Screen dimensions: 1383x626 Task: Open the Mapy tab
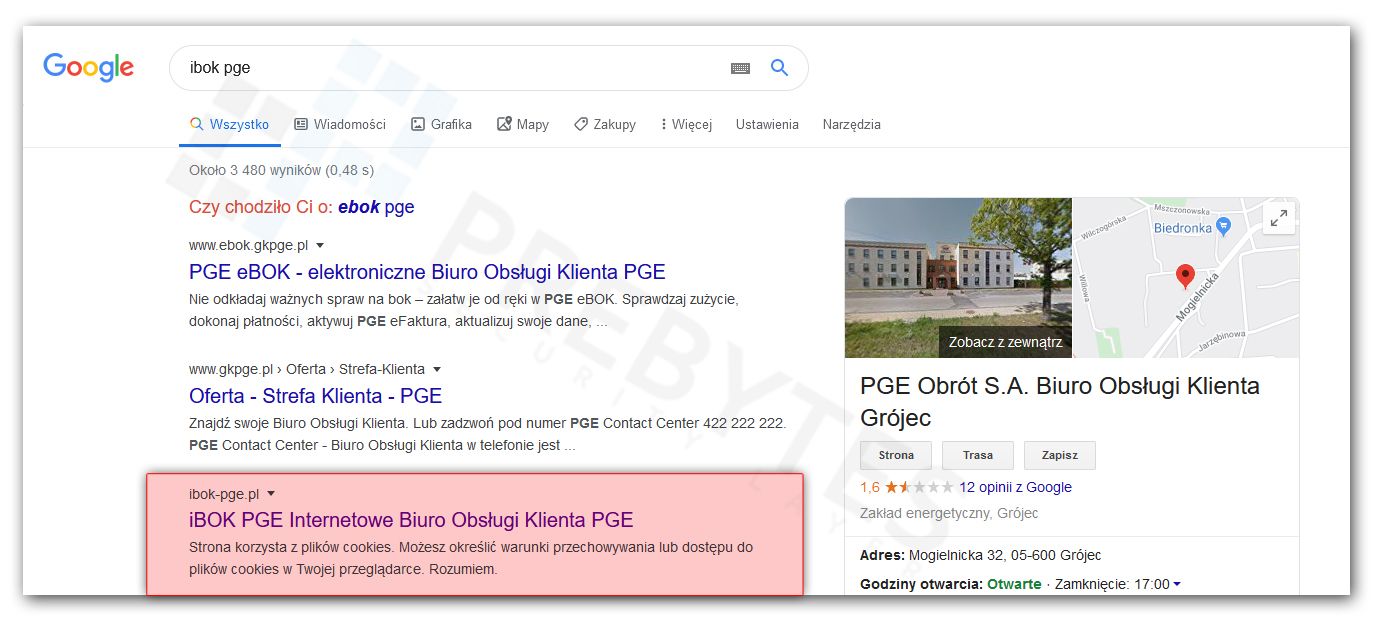[523, 124]
